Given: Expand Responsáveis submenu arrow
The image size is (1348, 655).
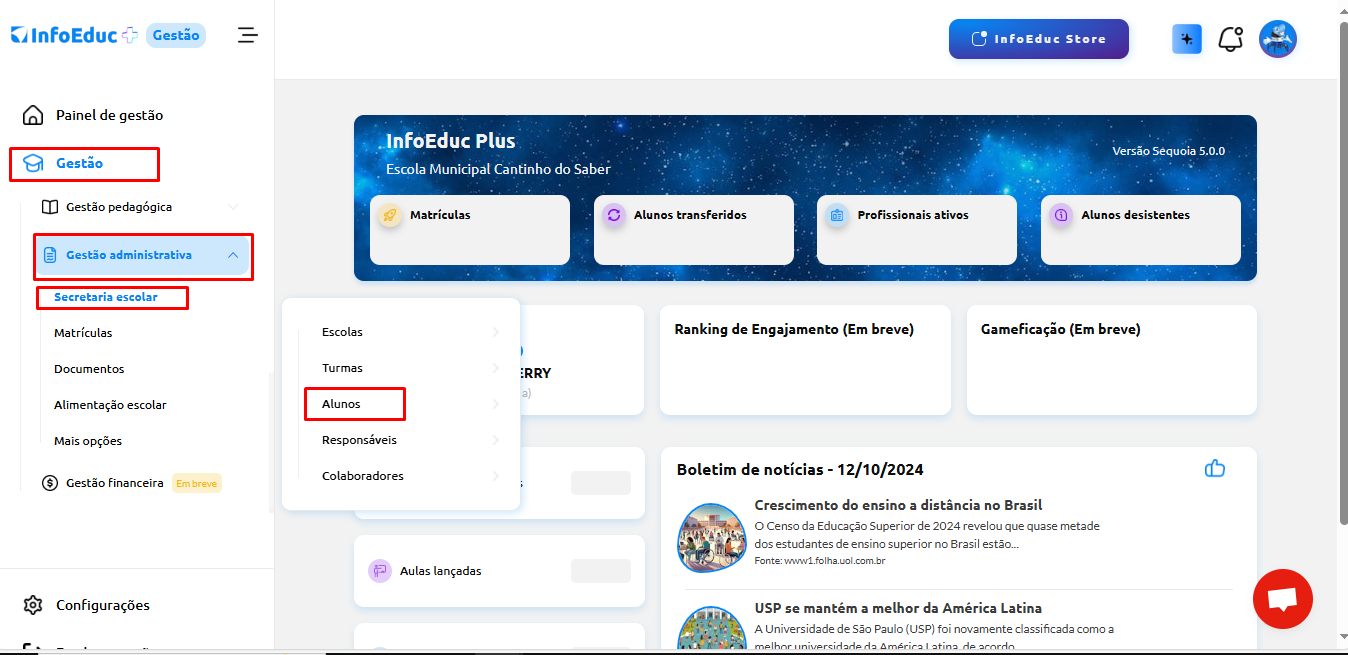Looking at the screenshot, I should pyautogui.click(x=496, y=440).
